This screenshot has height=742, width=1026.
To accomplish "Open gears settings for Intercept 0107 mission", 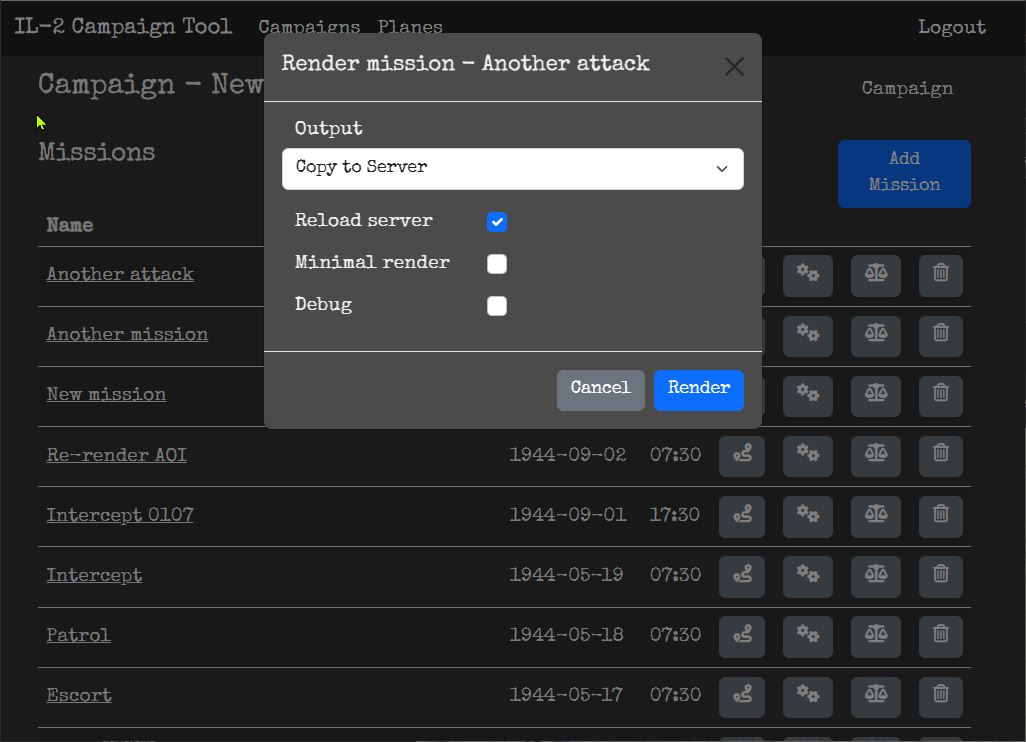I will 808,515.
